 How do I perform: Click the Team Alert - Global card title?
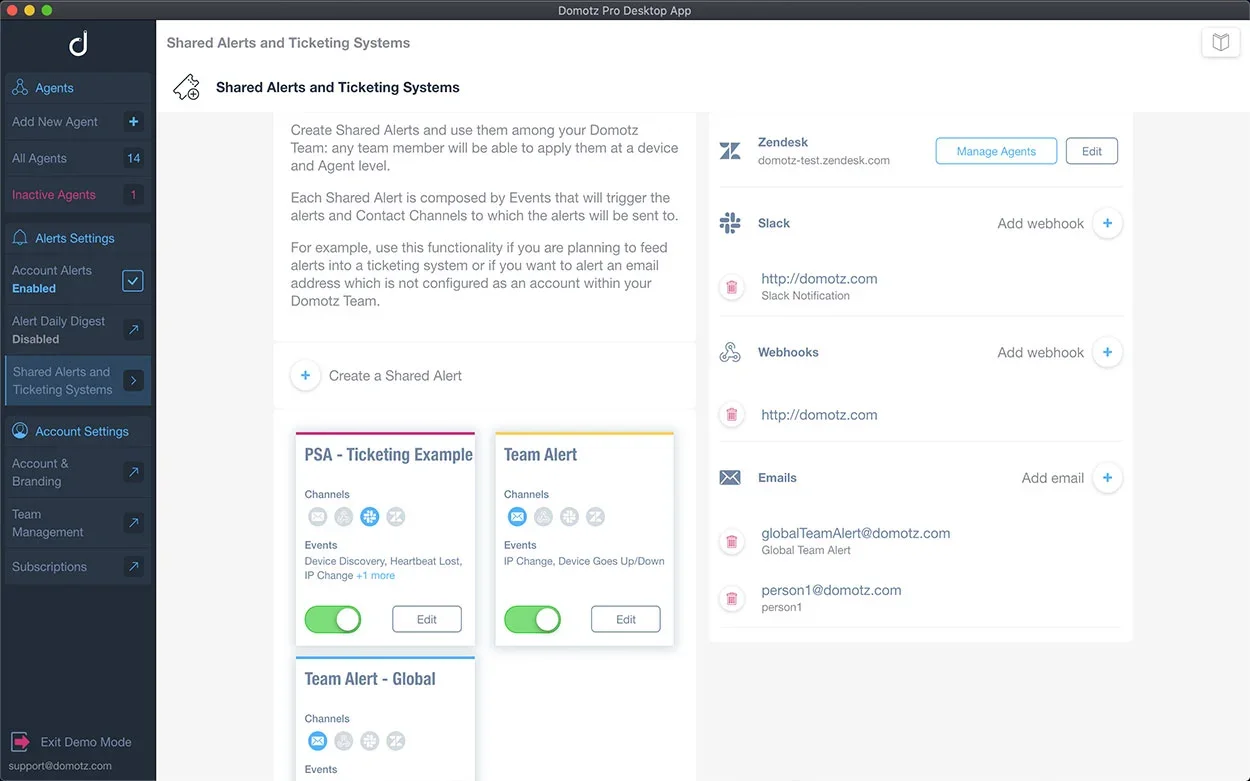tap(370, 679)
